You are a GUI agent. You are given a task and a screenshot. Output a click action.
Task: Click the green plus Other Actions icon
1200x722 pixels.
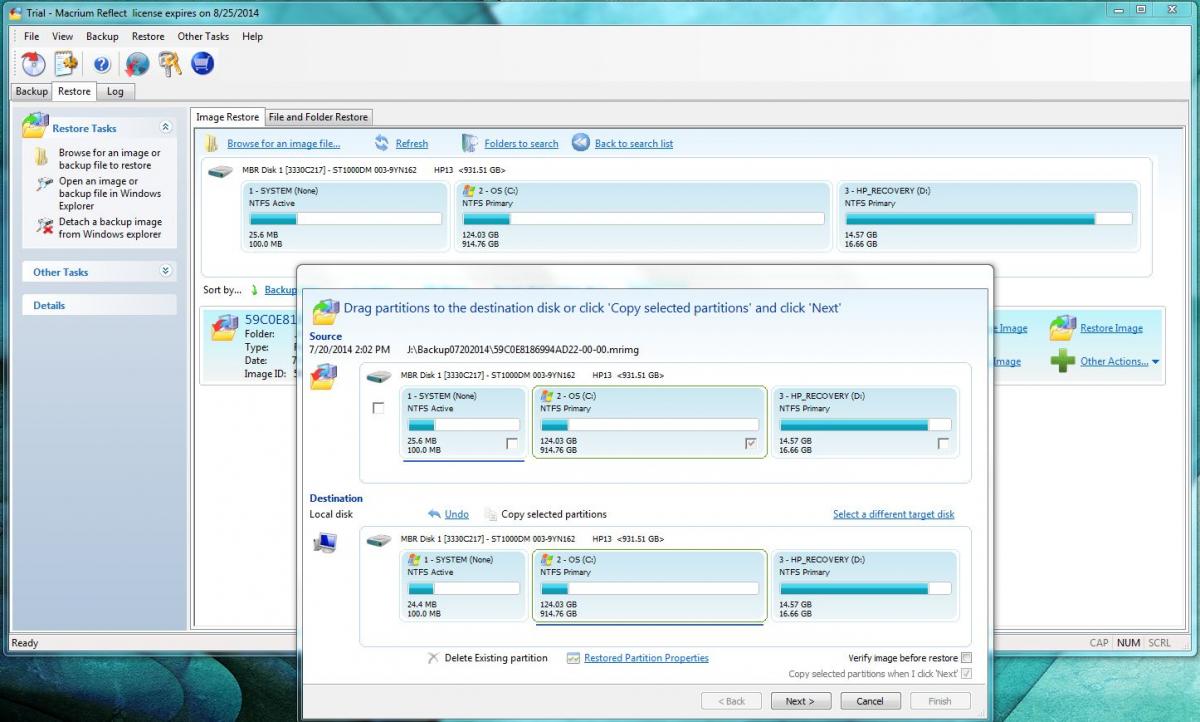[1062, 360]
